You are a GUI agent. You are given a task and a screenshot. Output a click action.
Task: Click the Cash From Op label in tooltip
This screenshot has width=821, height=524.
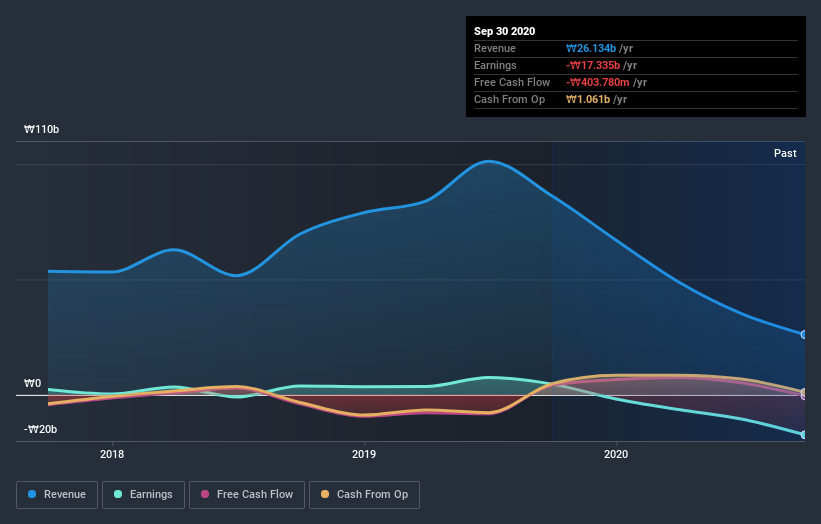point(509,99)
